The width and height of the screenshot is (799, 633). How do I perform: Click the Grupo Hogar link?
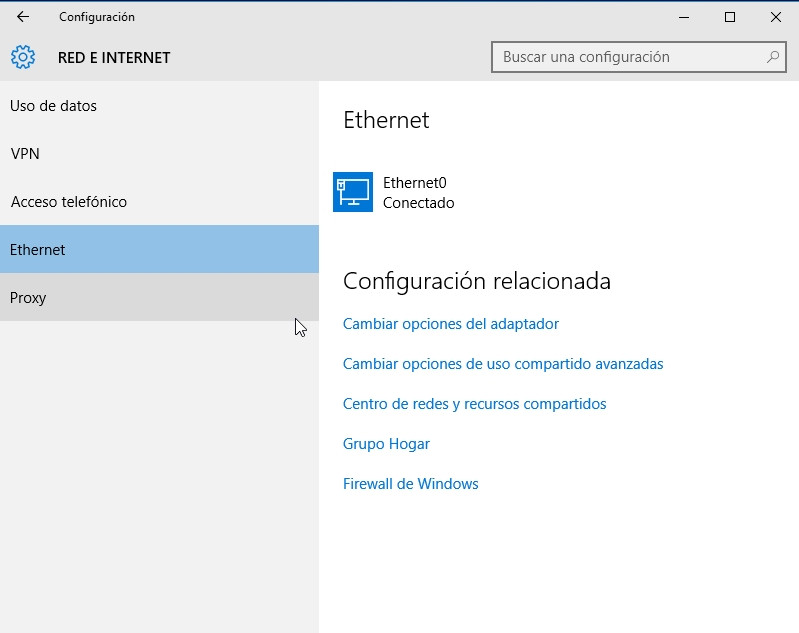386,444
